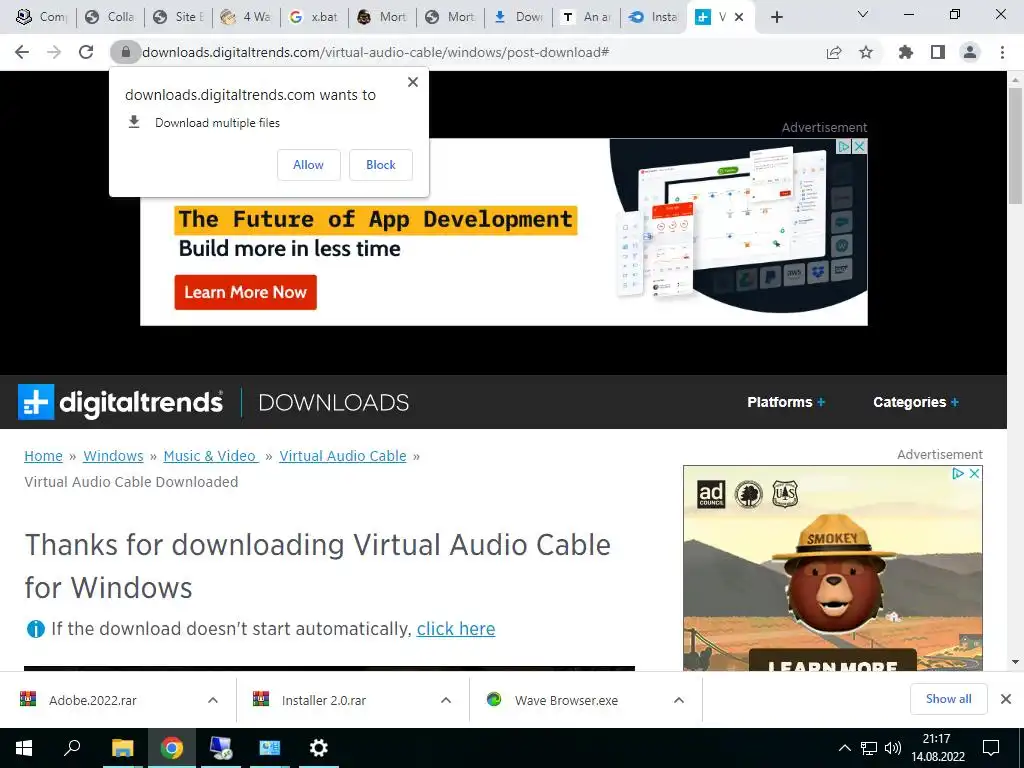Show hidden system tray icons
Screen dimensions: 1024x768
pyautogui.click(x=844, y=748)
